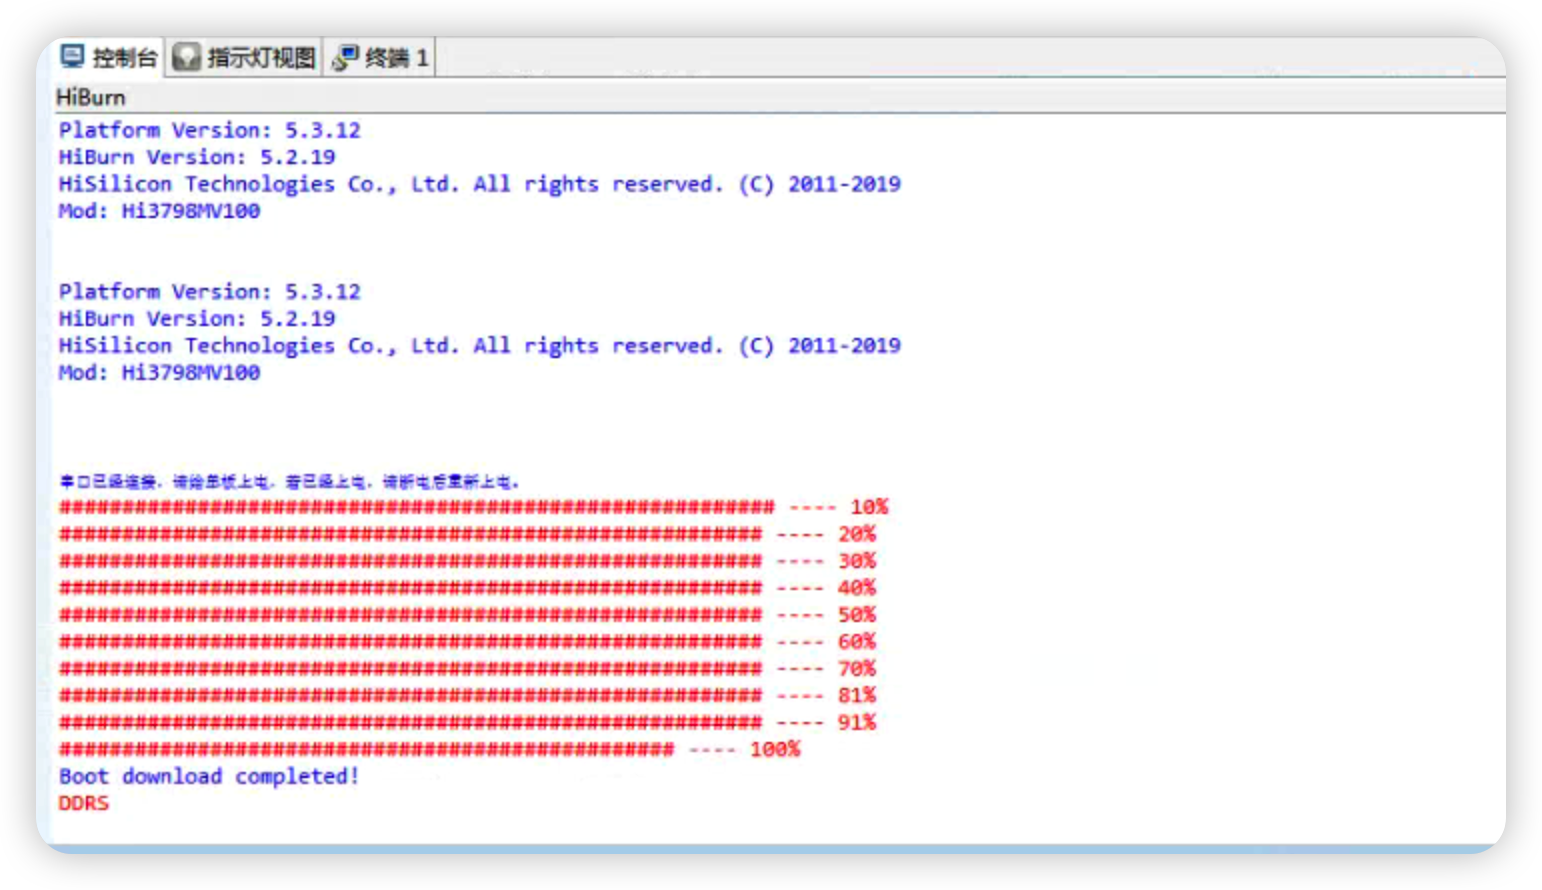Click the 10% progress line
The height and width of the screenshot is (890, 1542).
pos(473,507)
